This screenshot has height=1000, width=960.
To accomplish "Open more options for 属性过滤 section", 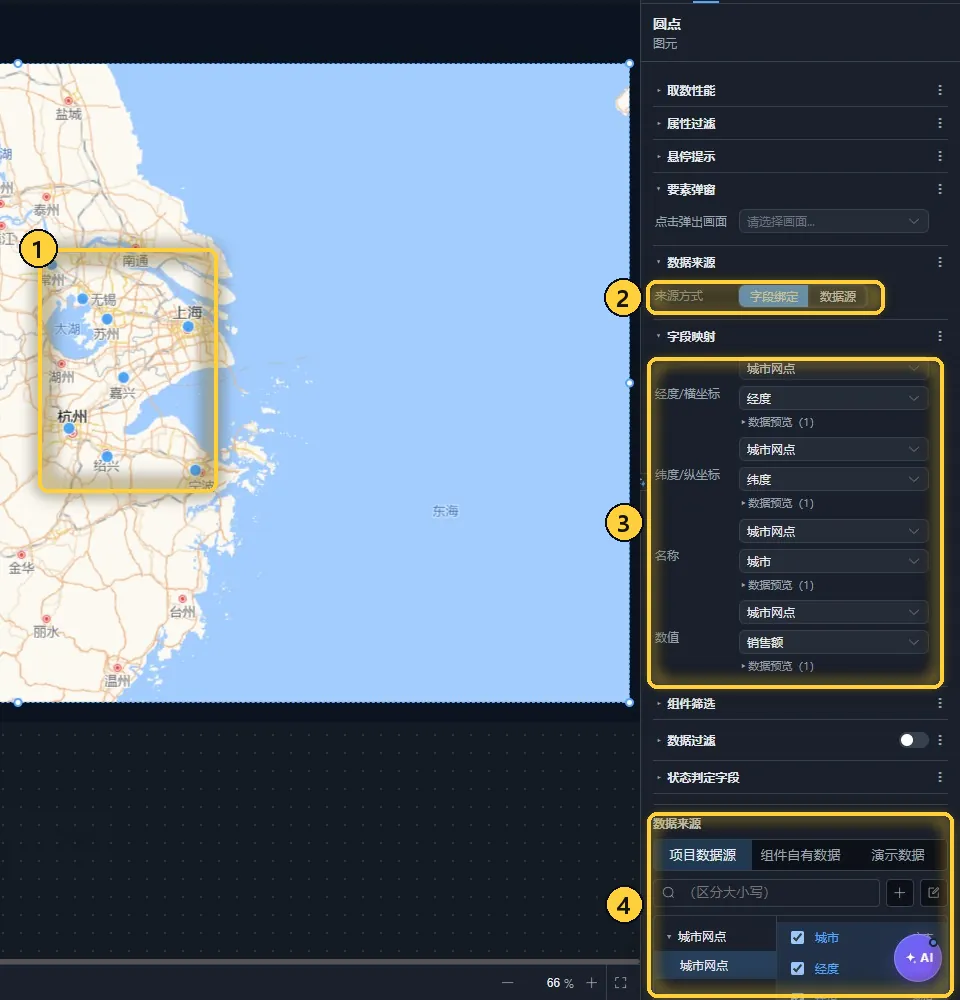I will (x=940, y=123).
